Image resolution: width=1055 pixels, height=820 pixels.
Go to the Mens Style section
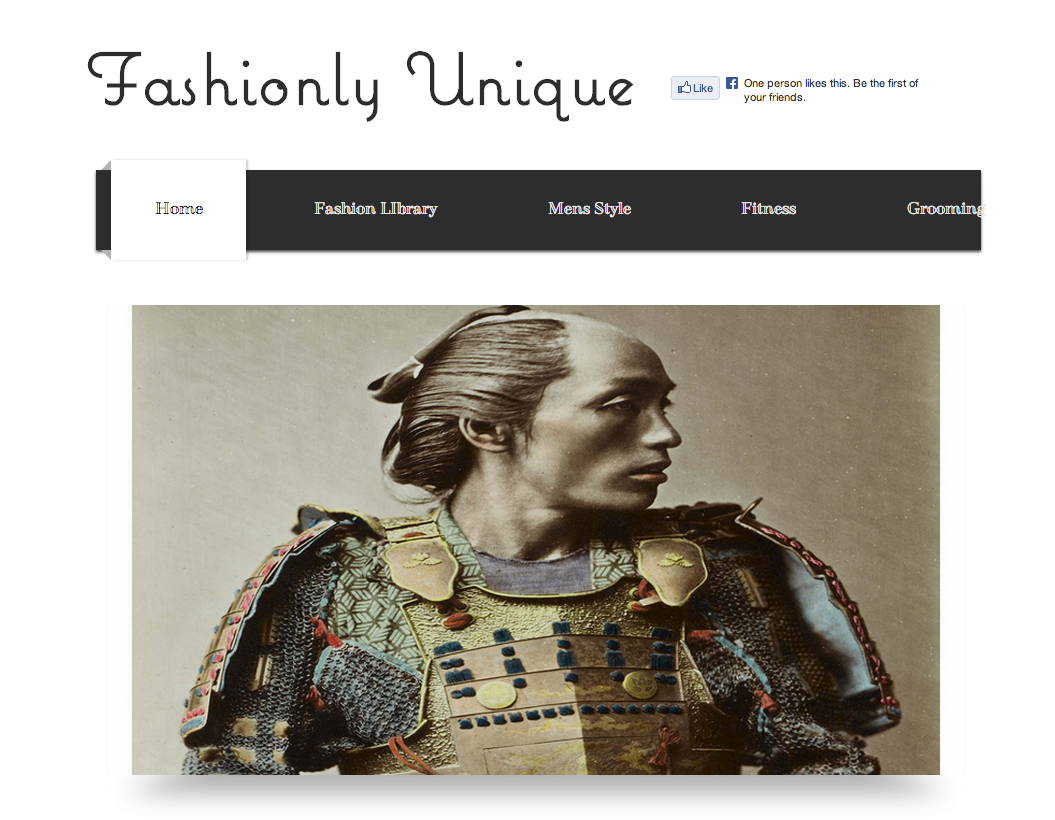(x=589, y=209)
